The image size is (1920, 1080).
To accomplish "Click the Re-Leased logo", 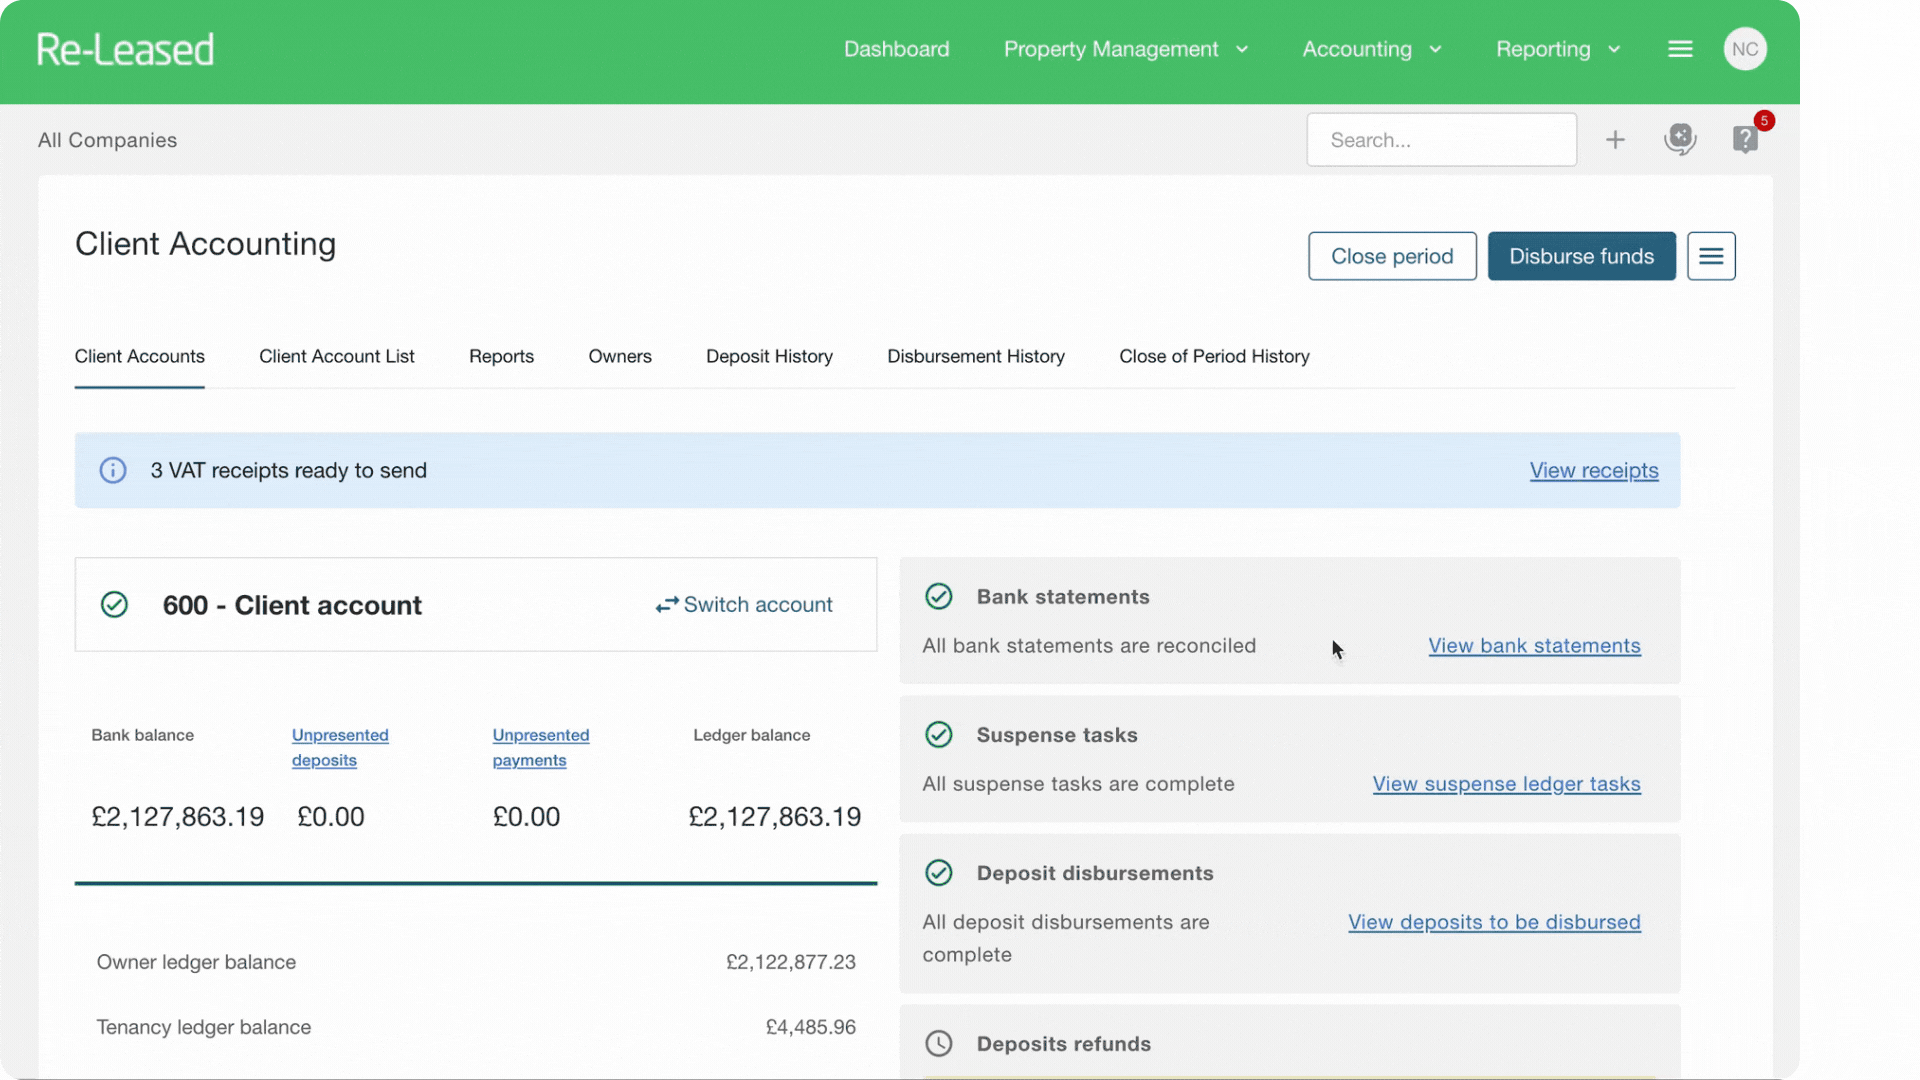I will click(x=125, y=50).
